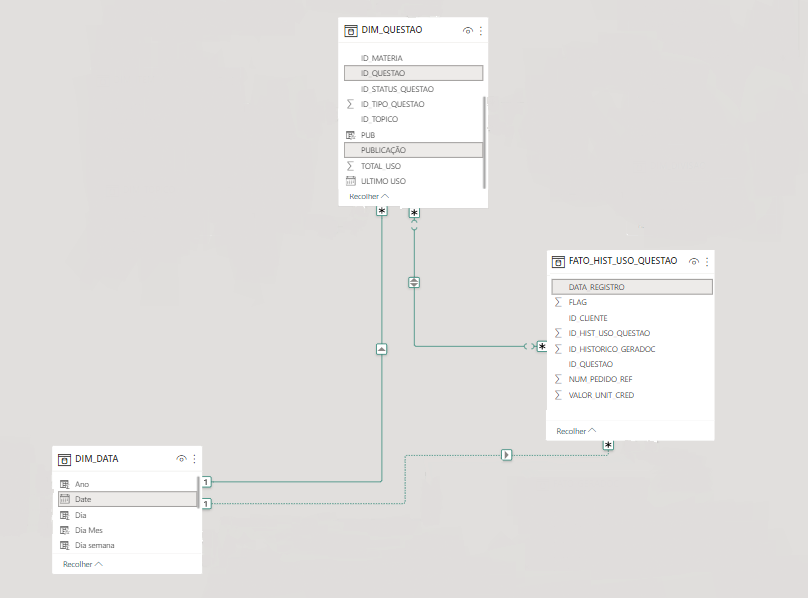Click the DIM_DATA table title

click(x=97, y=459)
